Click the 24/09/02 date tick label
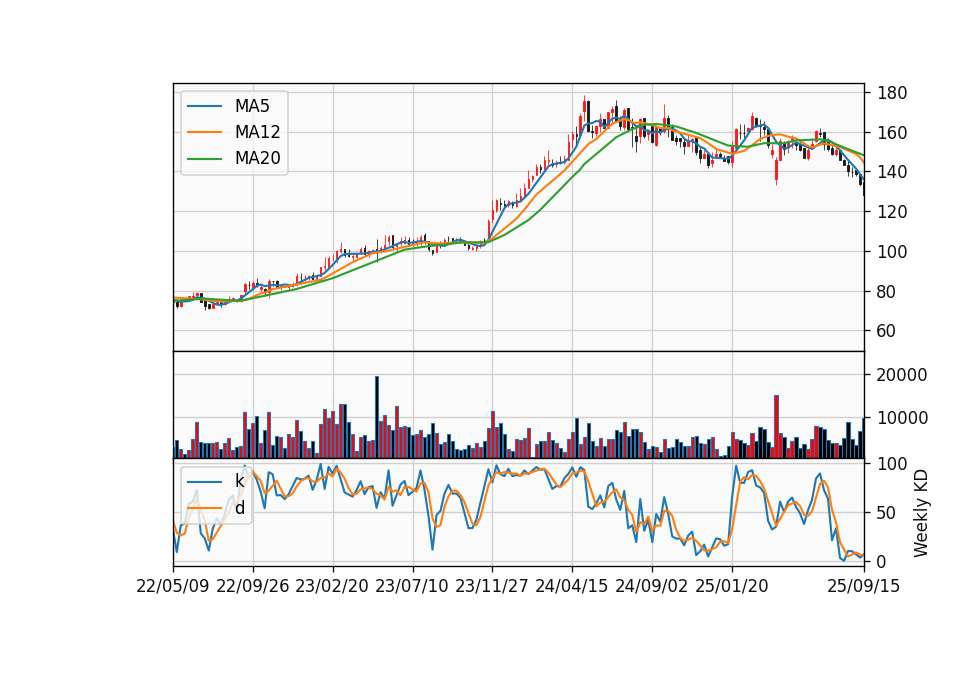This screenshot has height=690, width=960. pyautogui.click(x=651, y=586)
